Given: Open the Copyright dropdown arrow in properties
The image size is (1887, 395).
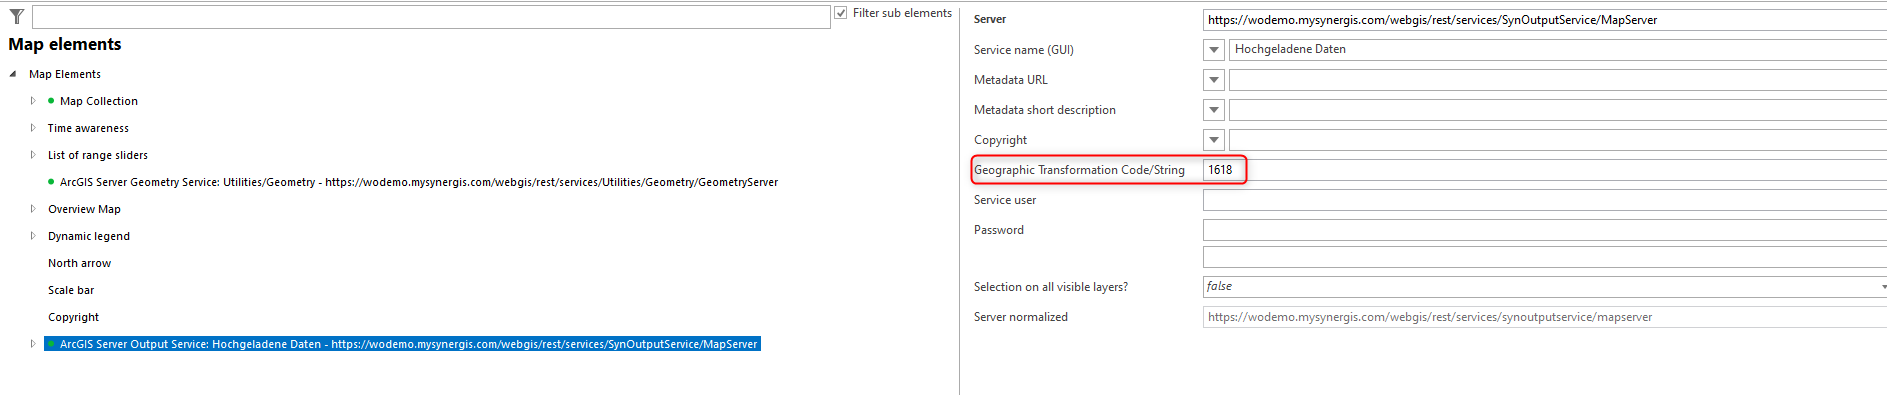Looking at the screenshot, I should click(1214, 140).
